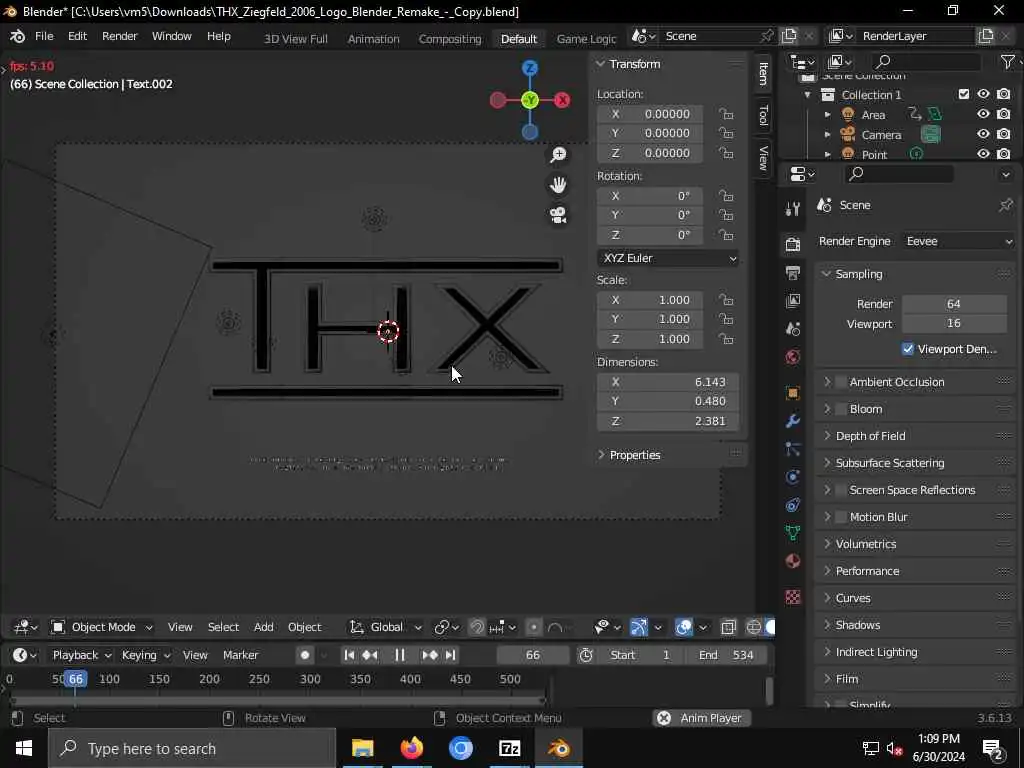Toggle camera view with camera icon
The width and height of the screenshot is (1024, 768).
pyautogui.click(x=558, y=215)
